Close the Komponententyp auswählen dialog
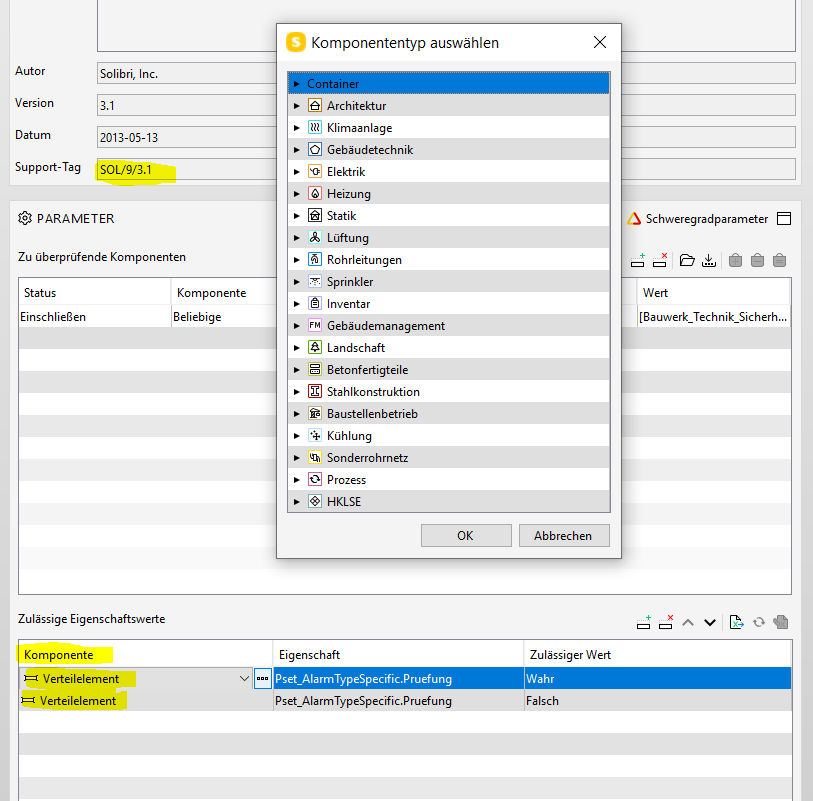This screenshot has width=813, height=801. tap(600, 42)
